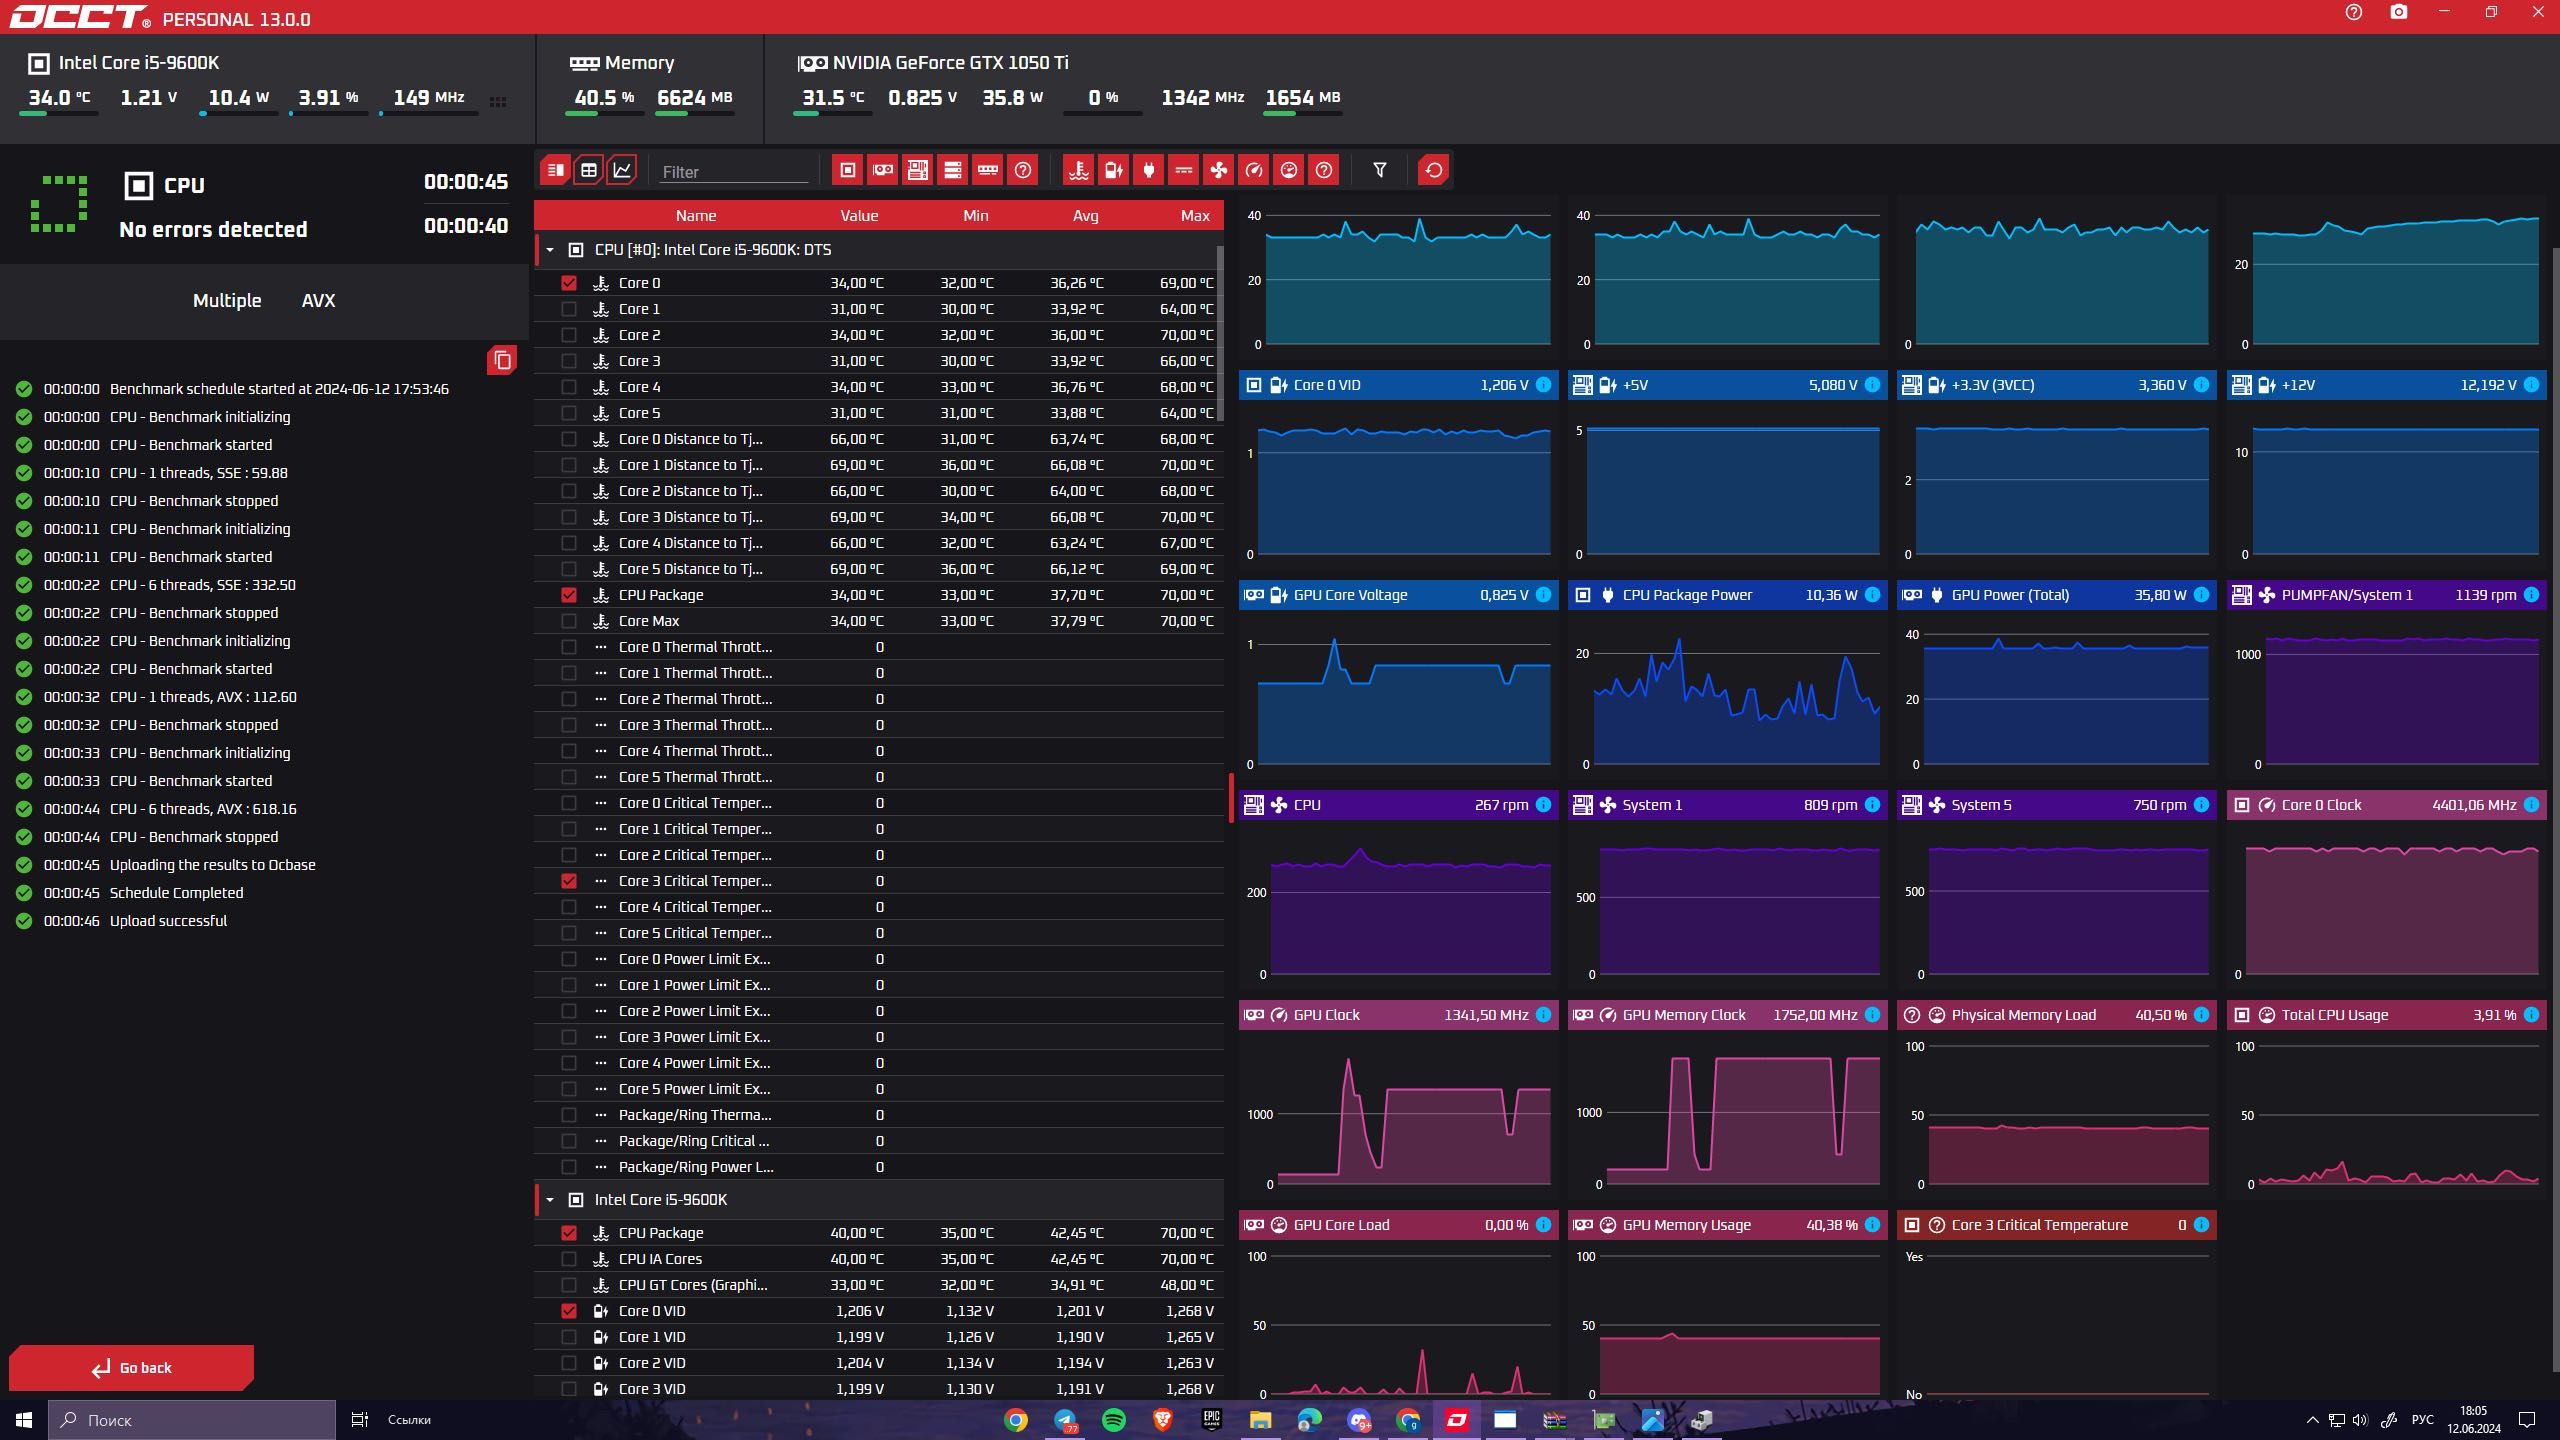Collapse the CPU [#0] DTS sensor group
Viewport: 2560px width, 1440px height.
coord(550,250)
